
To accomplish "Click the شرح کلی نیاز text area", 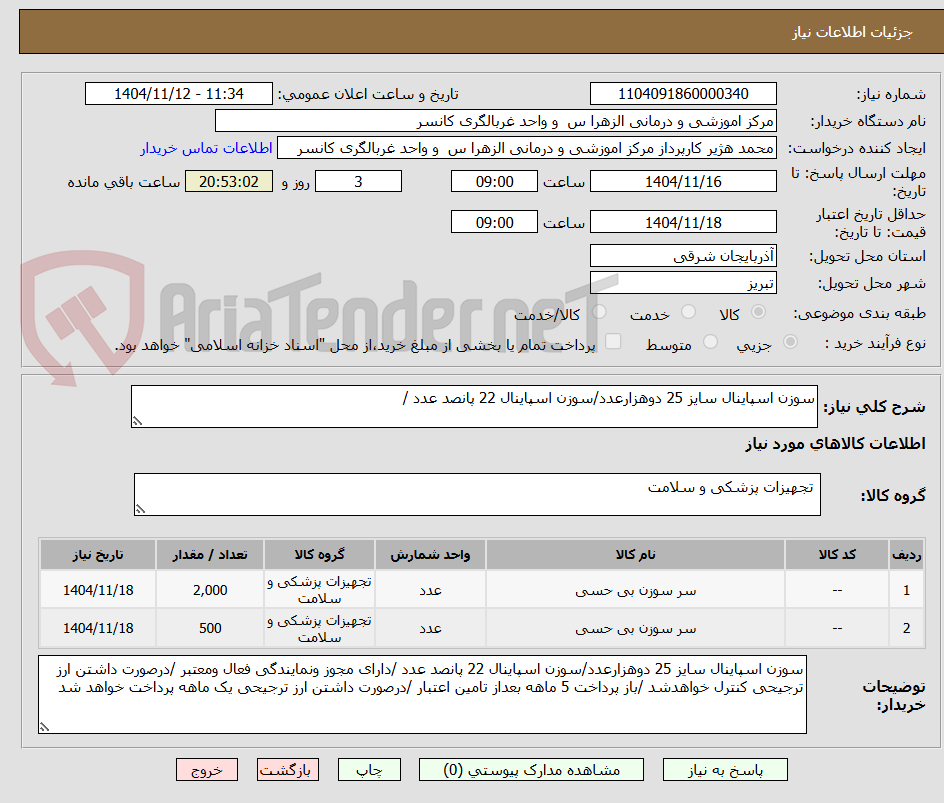I will point(474,407).
